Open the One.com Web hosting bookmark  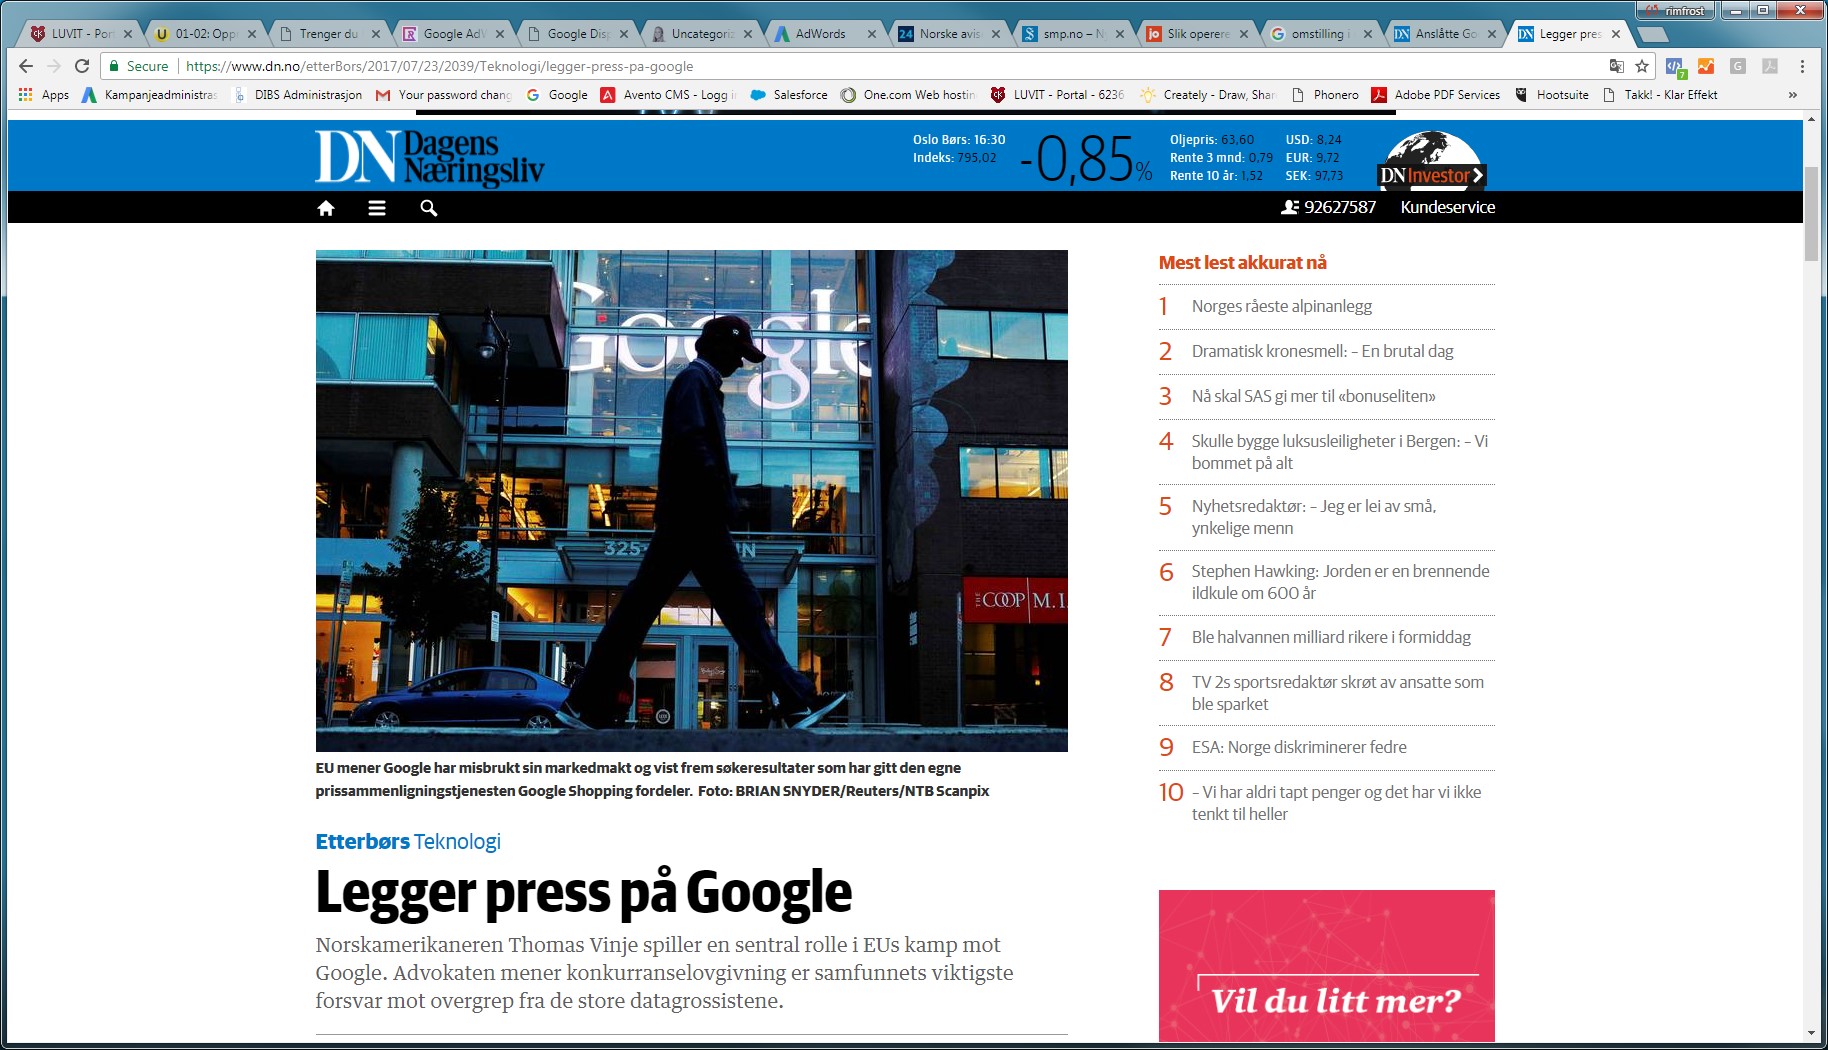(908, 95)
